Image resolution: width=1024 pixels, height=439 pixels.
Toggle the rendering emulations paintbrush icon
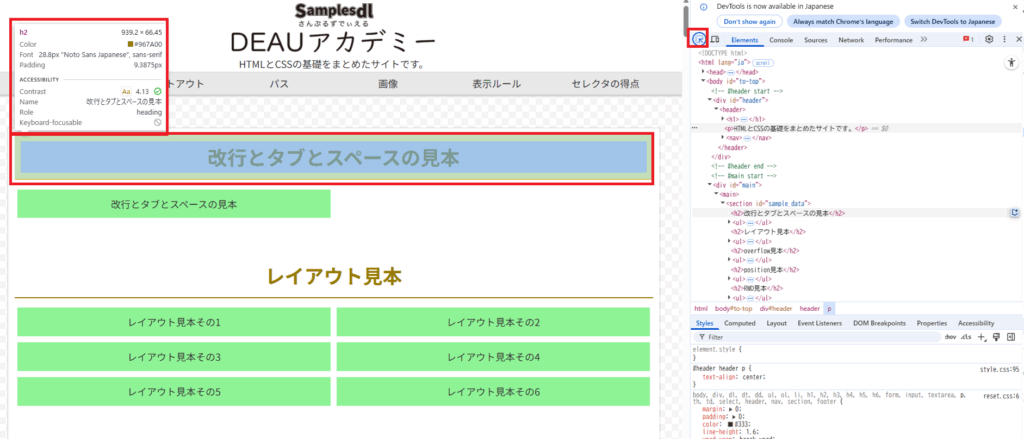pos(996,337)
